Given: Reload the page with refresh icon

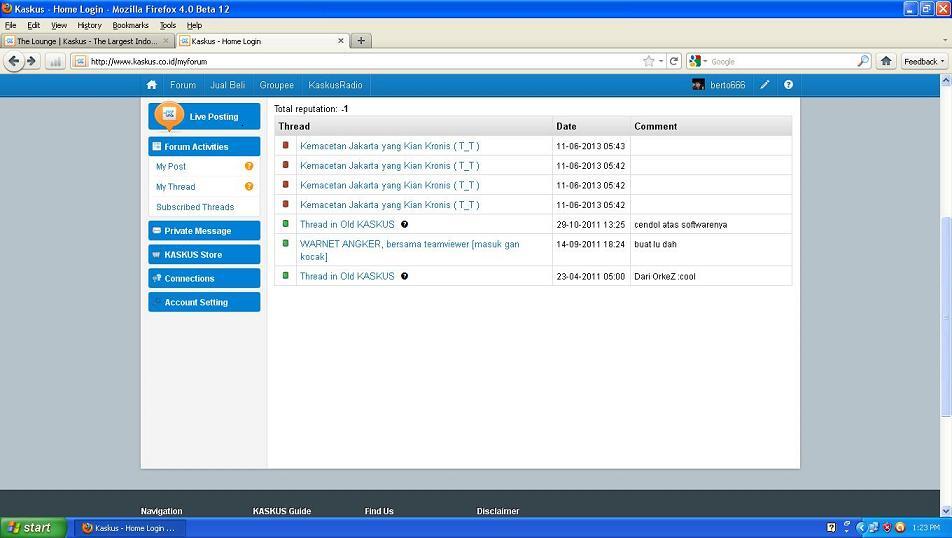Looking at the screenshot, I should click(x=674, y=61).
